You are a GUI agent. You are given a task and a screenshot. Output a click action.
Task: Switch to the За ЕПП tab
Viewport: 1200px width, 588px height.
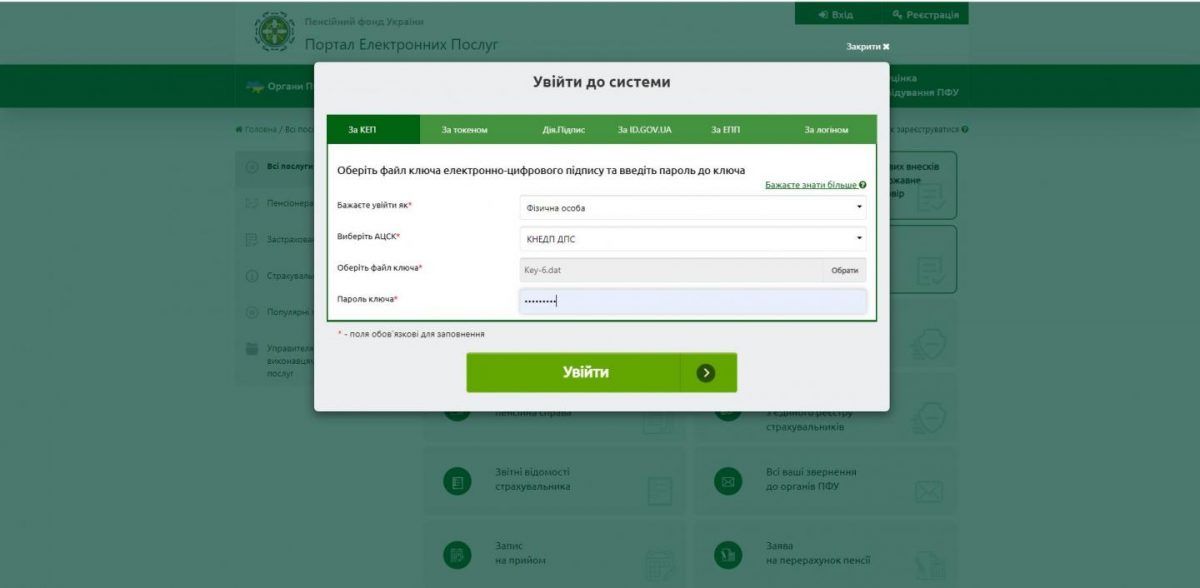click(x=726, y=130)
